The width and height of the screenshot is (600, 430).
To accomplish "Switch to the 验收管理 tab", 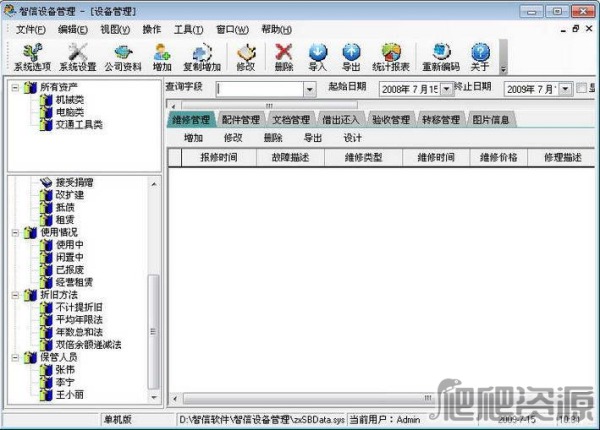I will tap(391, 120).
